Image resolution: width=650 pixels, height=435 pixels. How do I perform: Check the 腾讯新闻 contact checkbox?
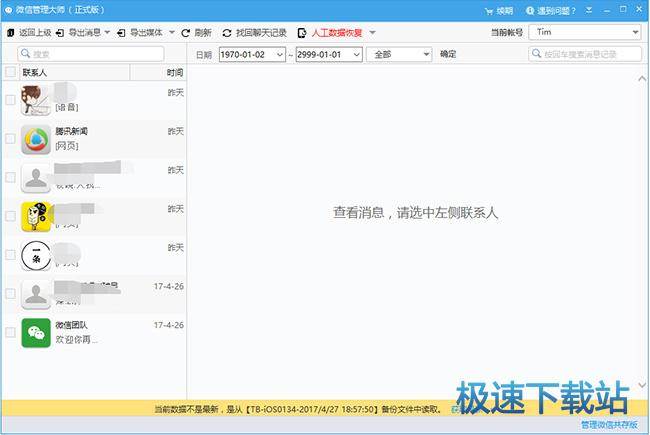10,139
